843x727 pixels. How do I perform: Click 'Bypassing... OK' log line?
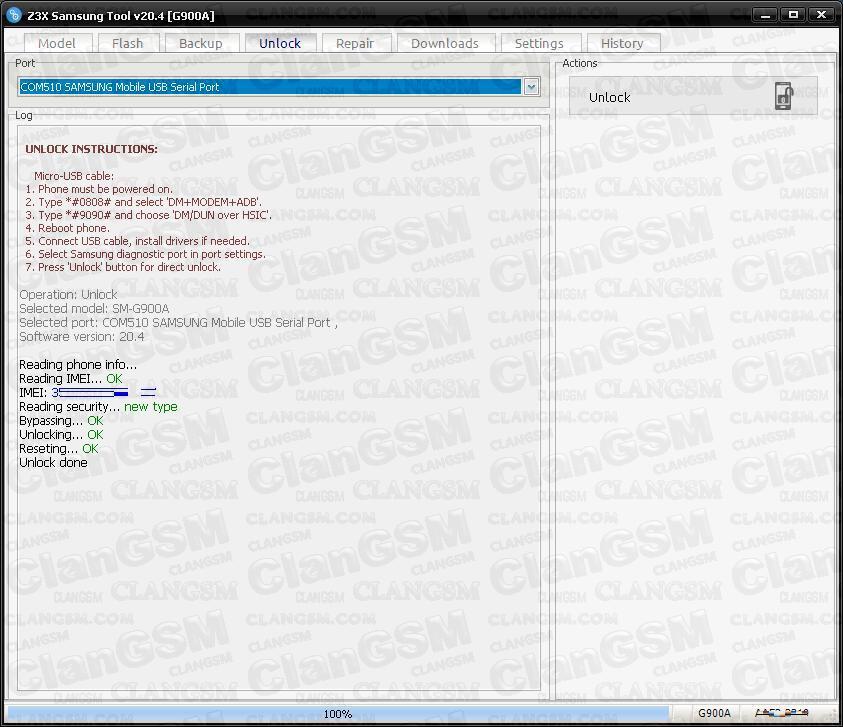point(61,420)
